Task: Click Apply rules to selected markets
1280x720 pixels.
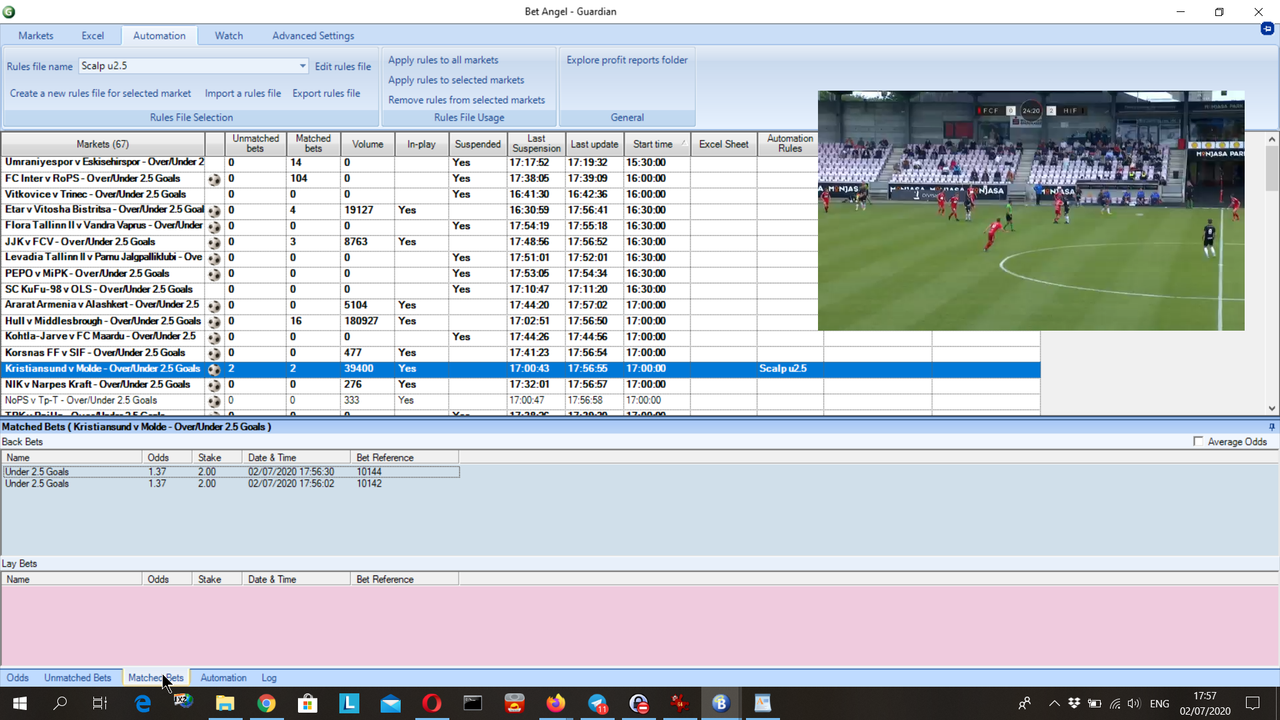Action: tap(456, 80)
